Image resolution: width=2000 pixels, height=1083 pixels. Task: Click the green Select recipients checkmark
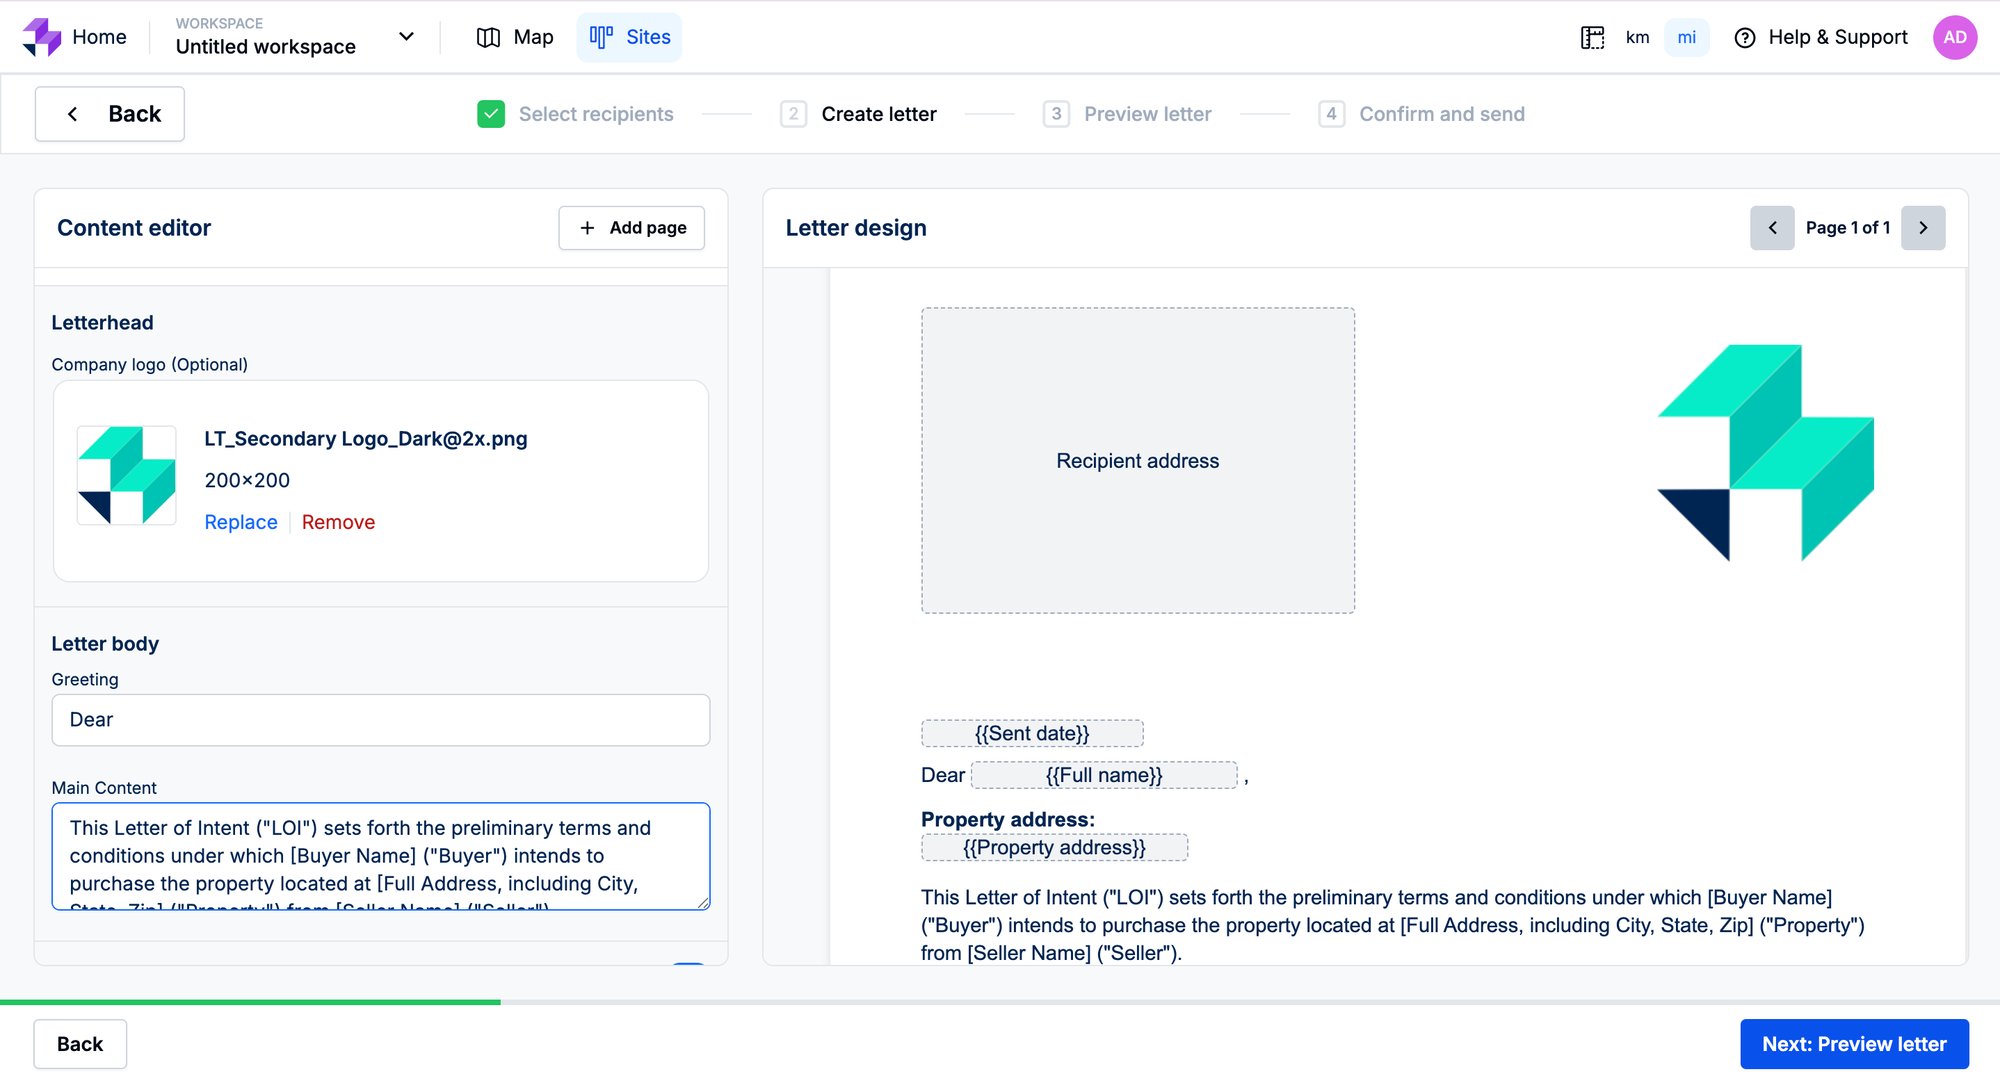(x=491, y=114)
